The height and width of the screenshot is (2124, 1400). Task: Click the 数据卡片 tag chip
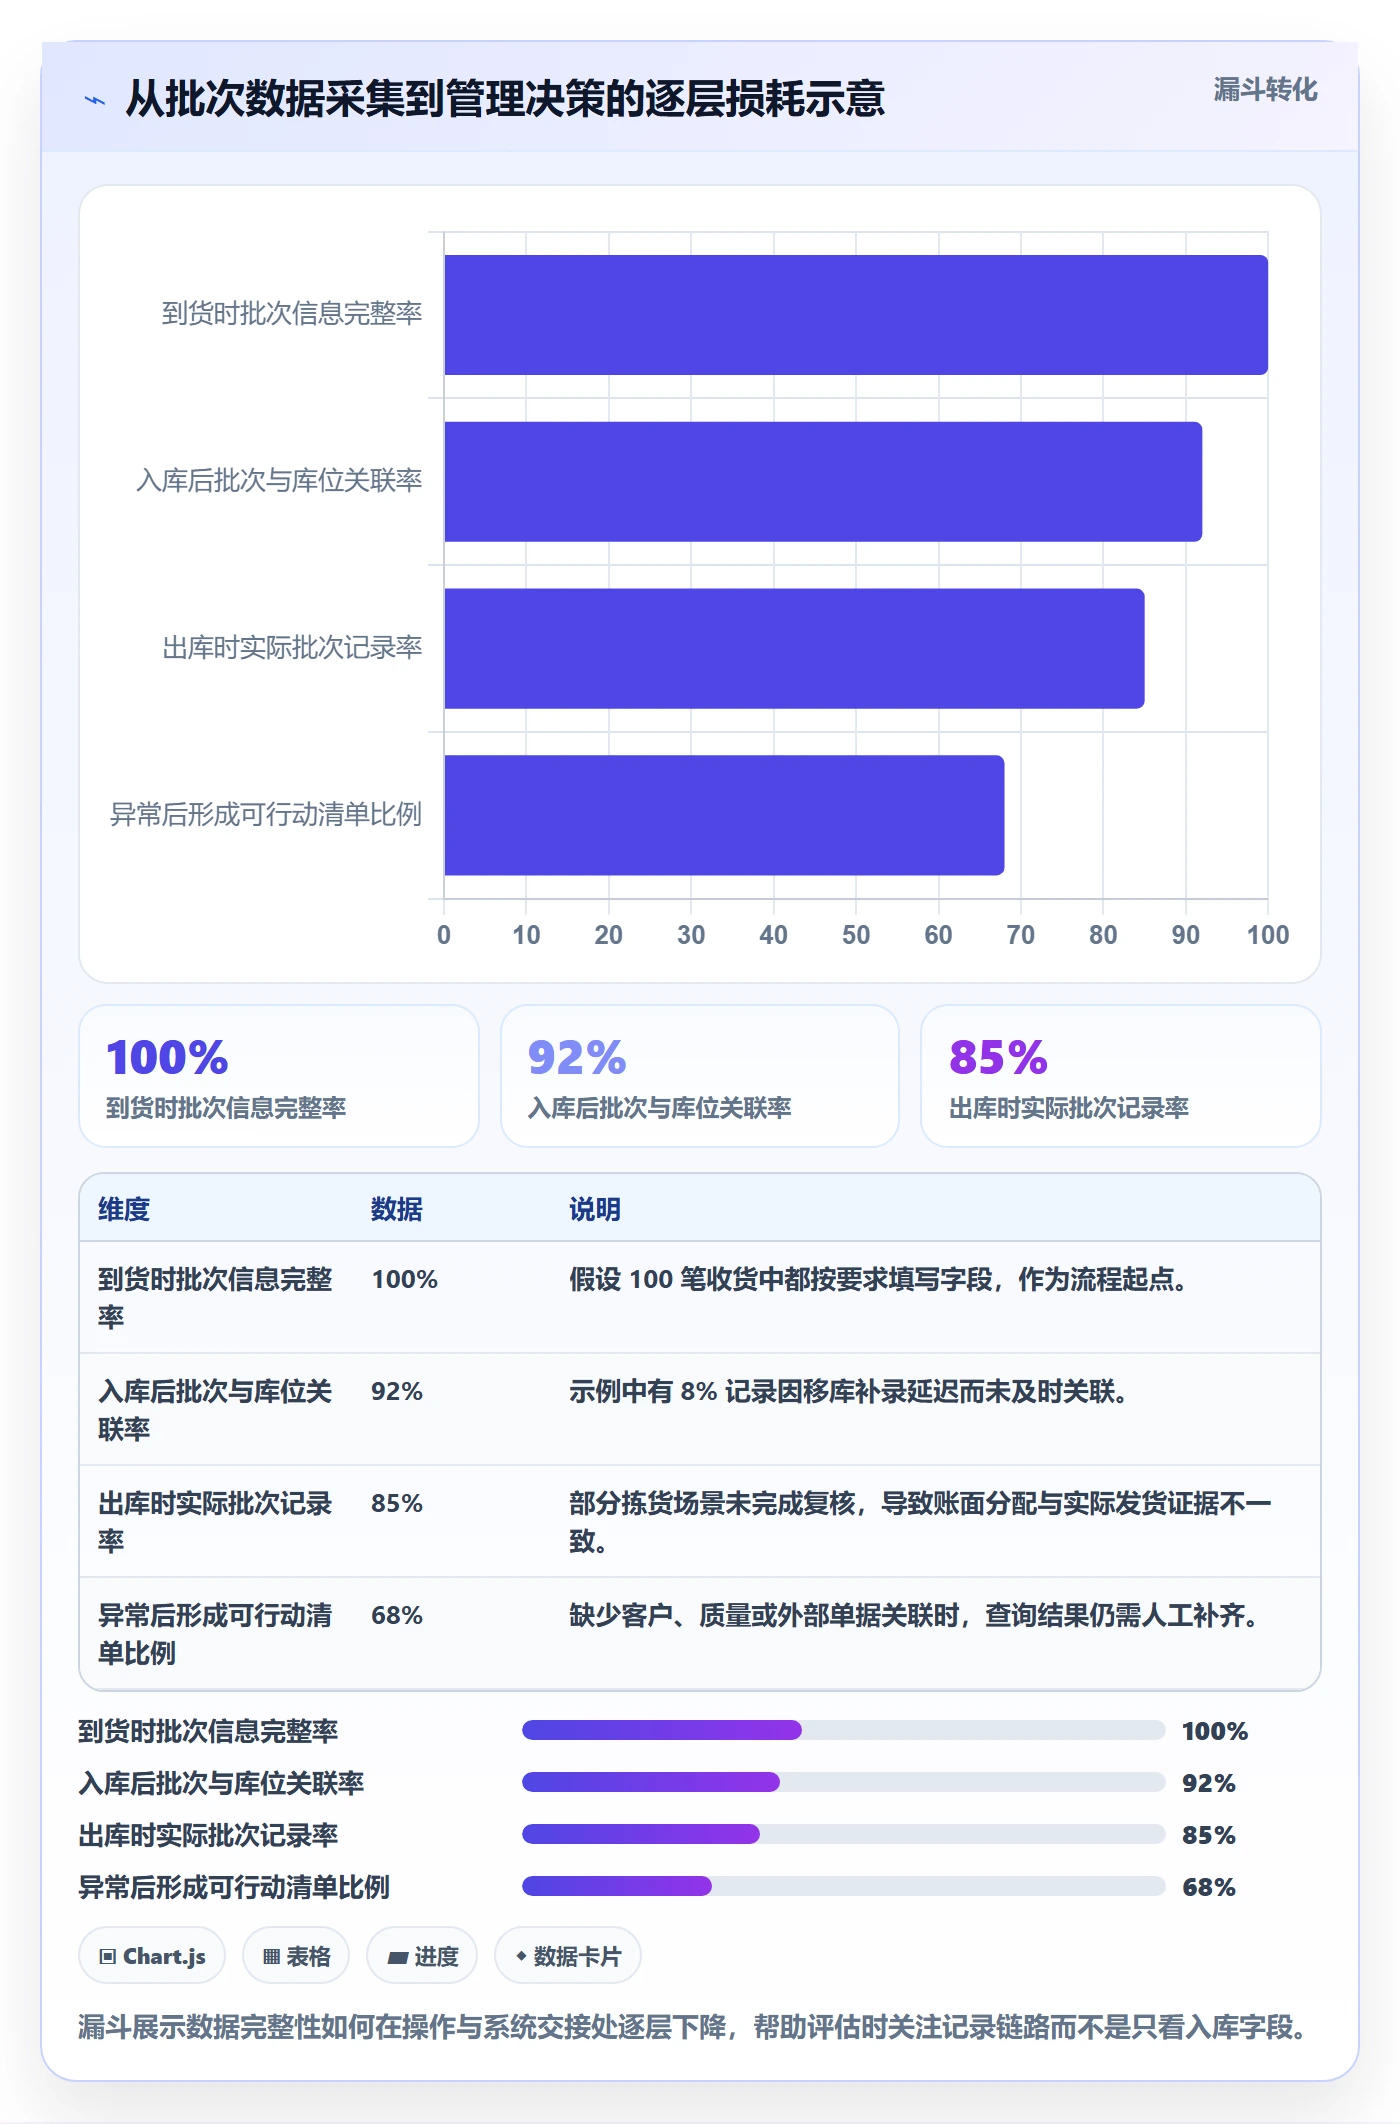(x=568, y=1955)
